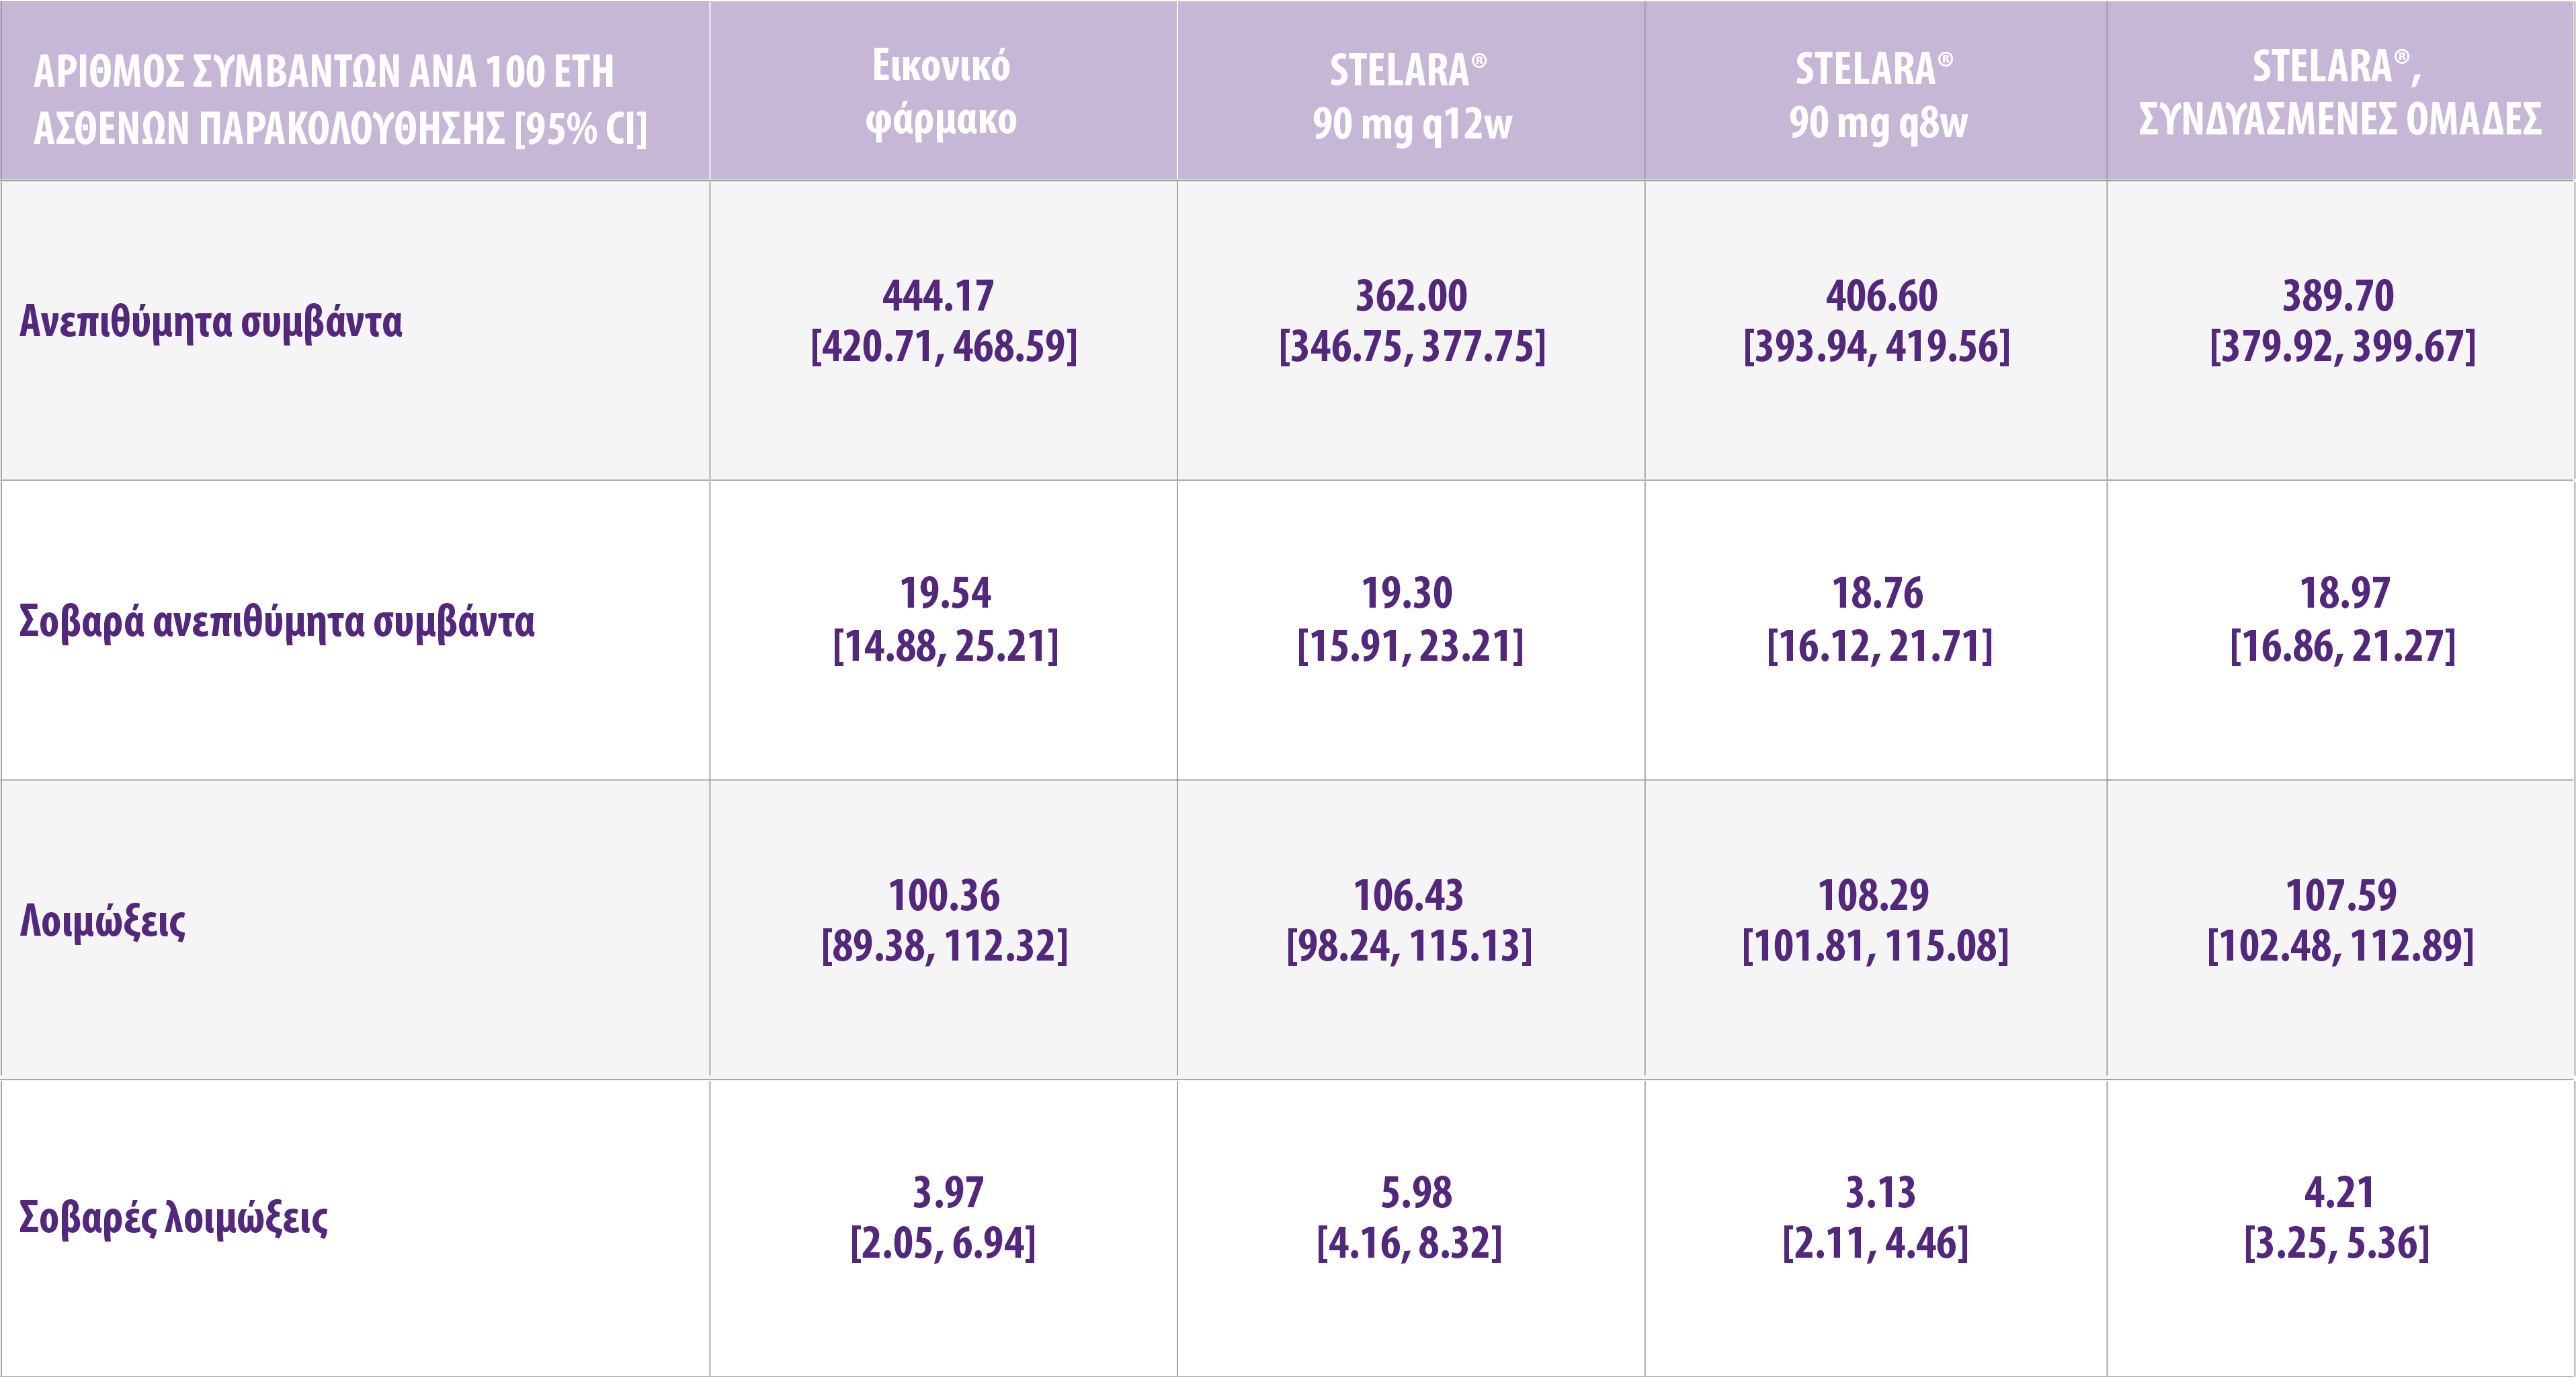Click the ΑΡΙΘΜΟΣ ΣΥΜΒΑΝΤΩΝ header cell

point(340,99)
